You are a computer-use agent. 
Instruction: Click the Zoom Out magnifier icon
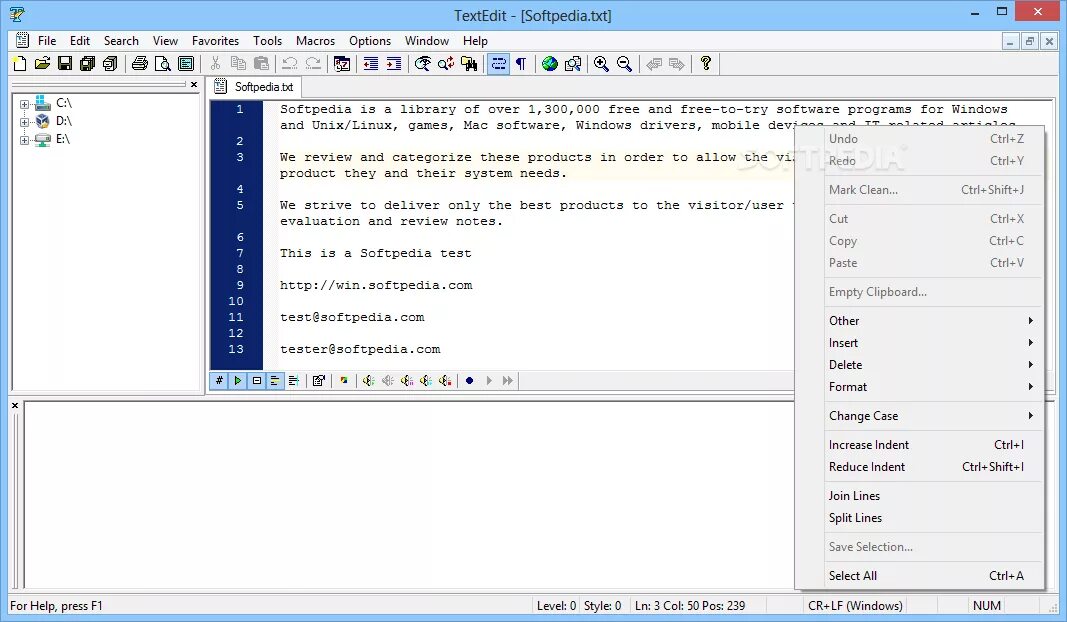click(x=624, y=64)
